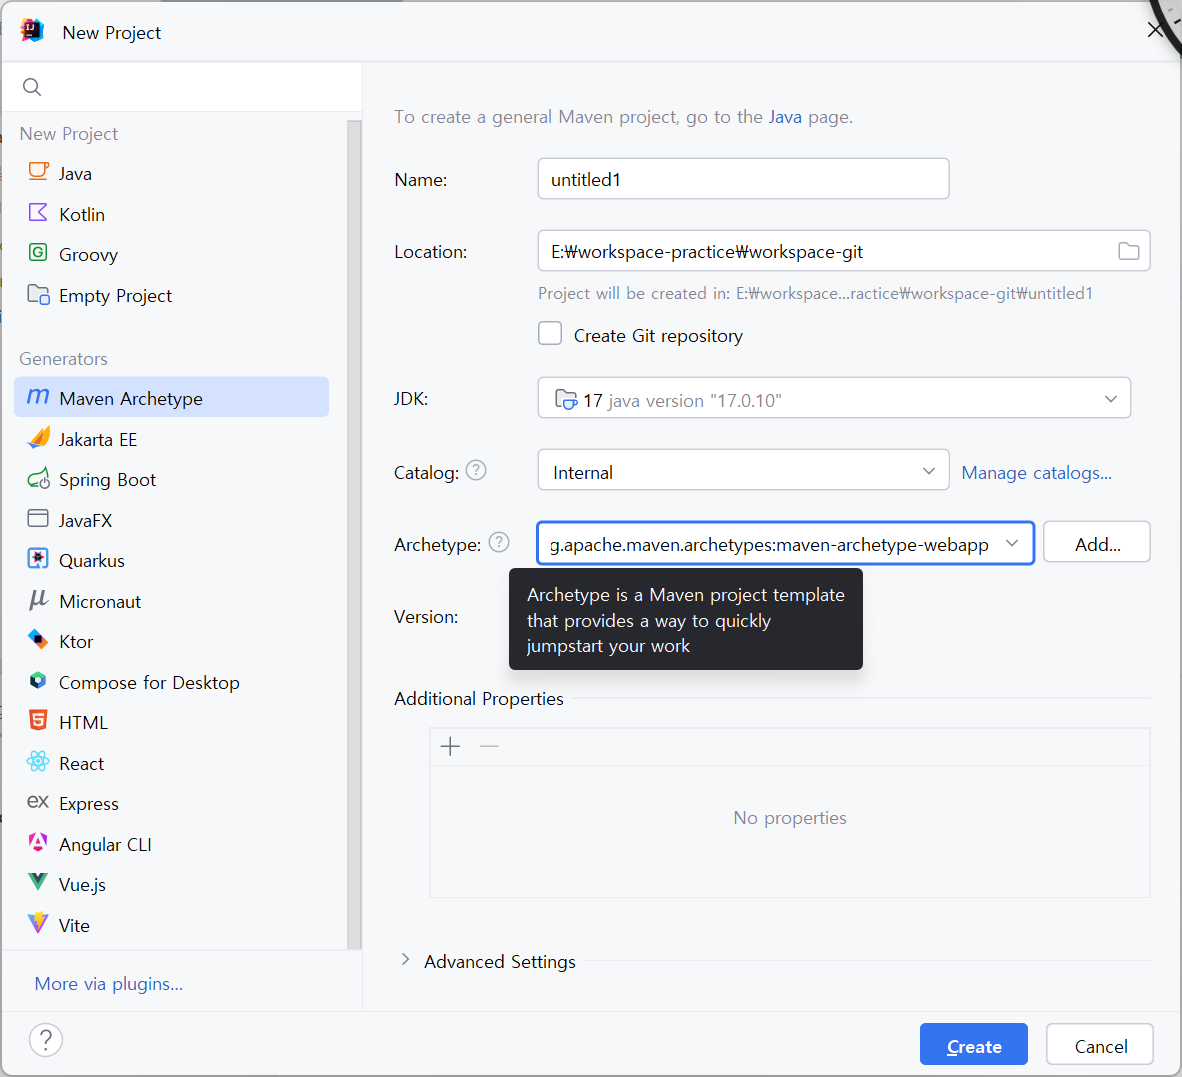The width and height of the screenshot is (1182, 1077).
Task: Click the React atom icon
Action: tap(38, 762)
